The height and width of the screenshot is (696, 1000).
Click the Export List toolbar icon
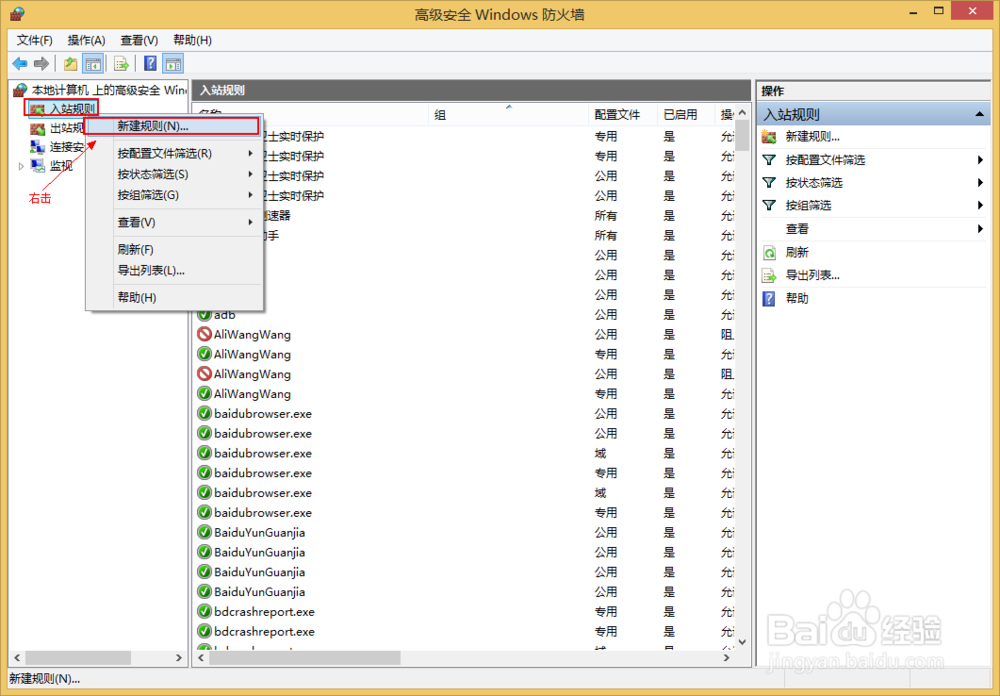pyautogui.click(x=120, y=63)
